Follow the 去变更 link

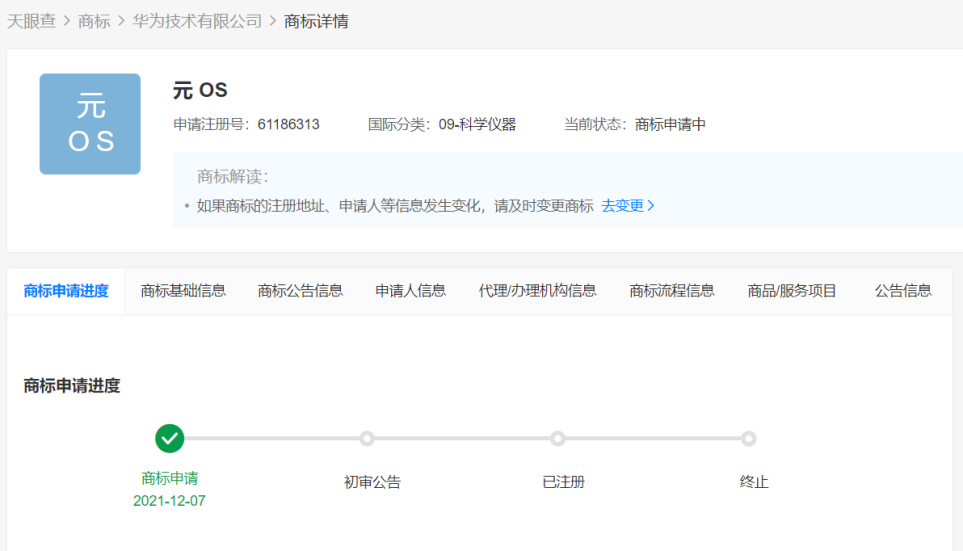[622, 206]
